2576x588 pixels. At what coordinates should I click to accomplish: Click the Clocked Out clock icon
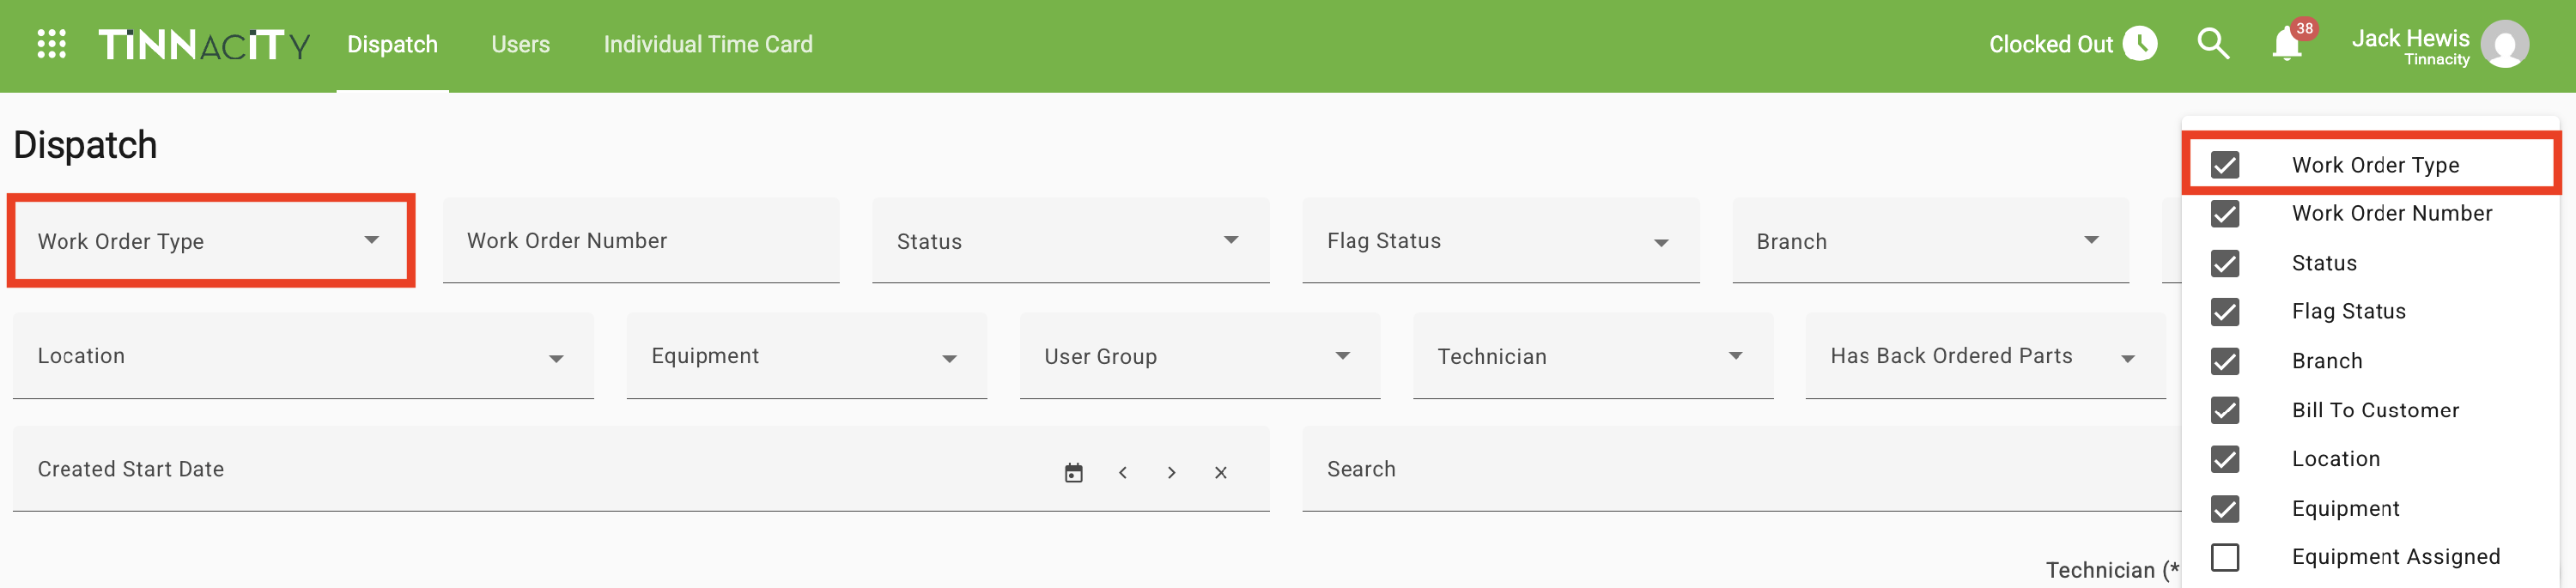[x=2140, y=44]
